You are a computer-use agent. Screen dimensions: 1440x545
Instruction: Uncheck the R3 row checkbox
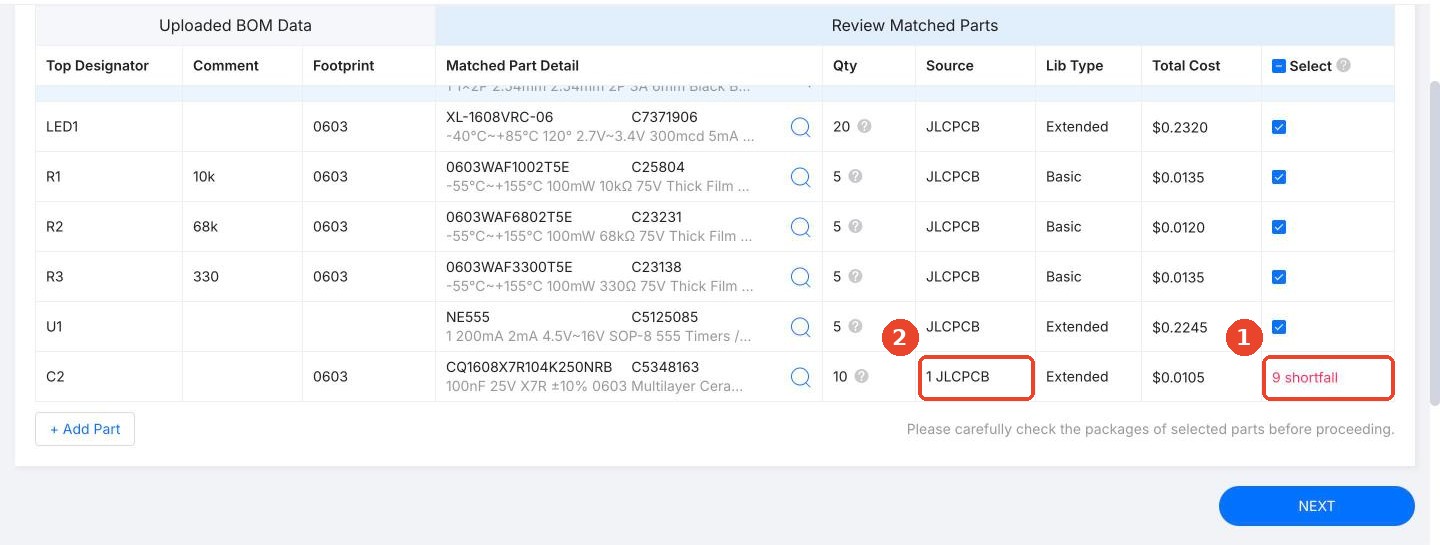tap(1278, 277)
